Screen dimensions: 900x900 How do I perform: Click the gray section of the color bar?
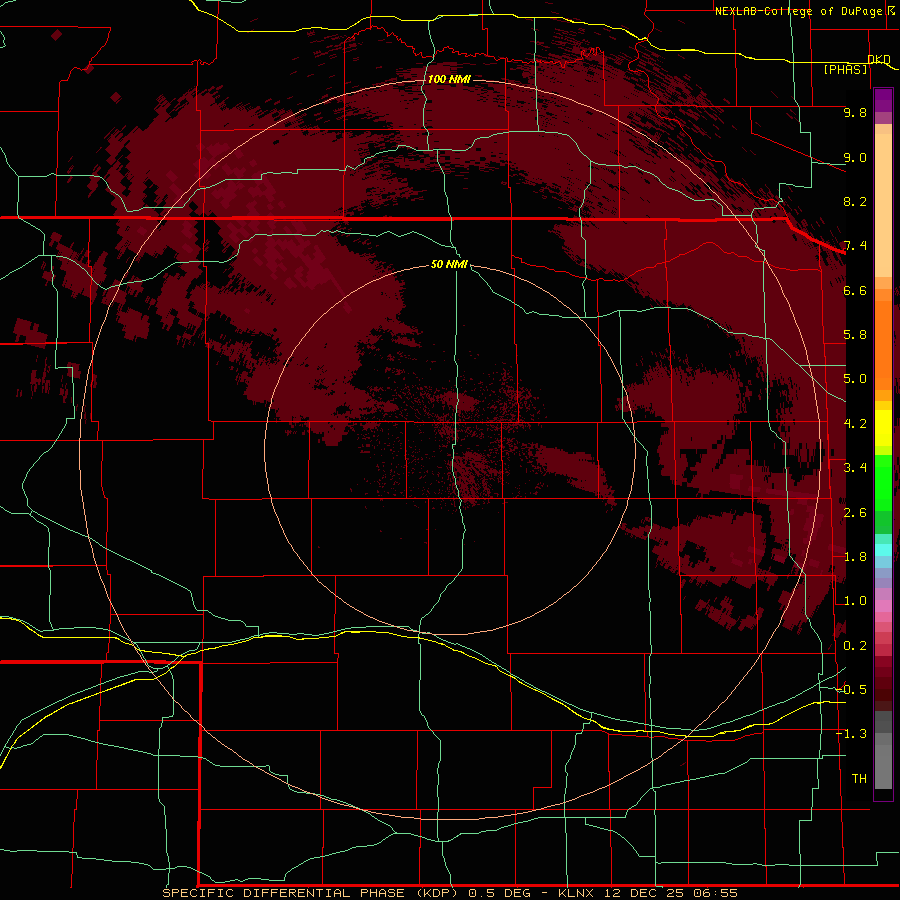[x=883, y=749]
